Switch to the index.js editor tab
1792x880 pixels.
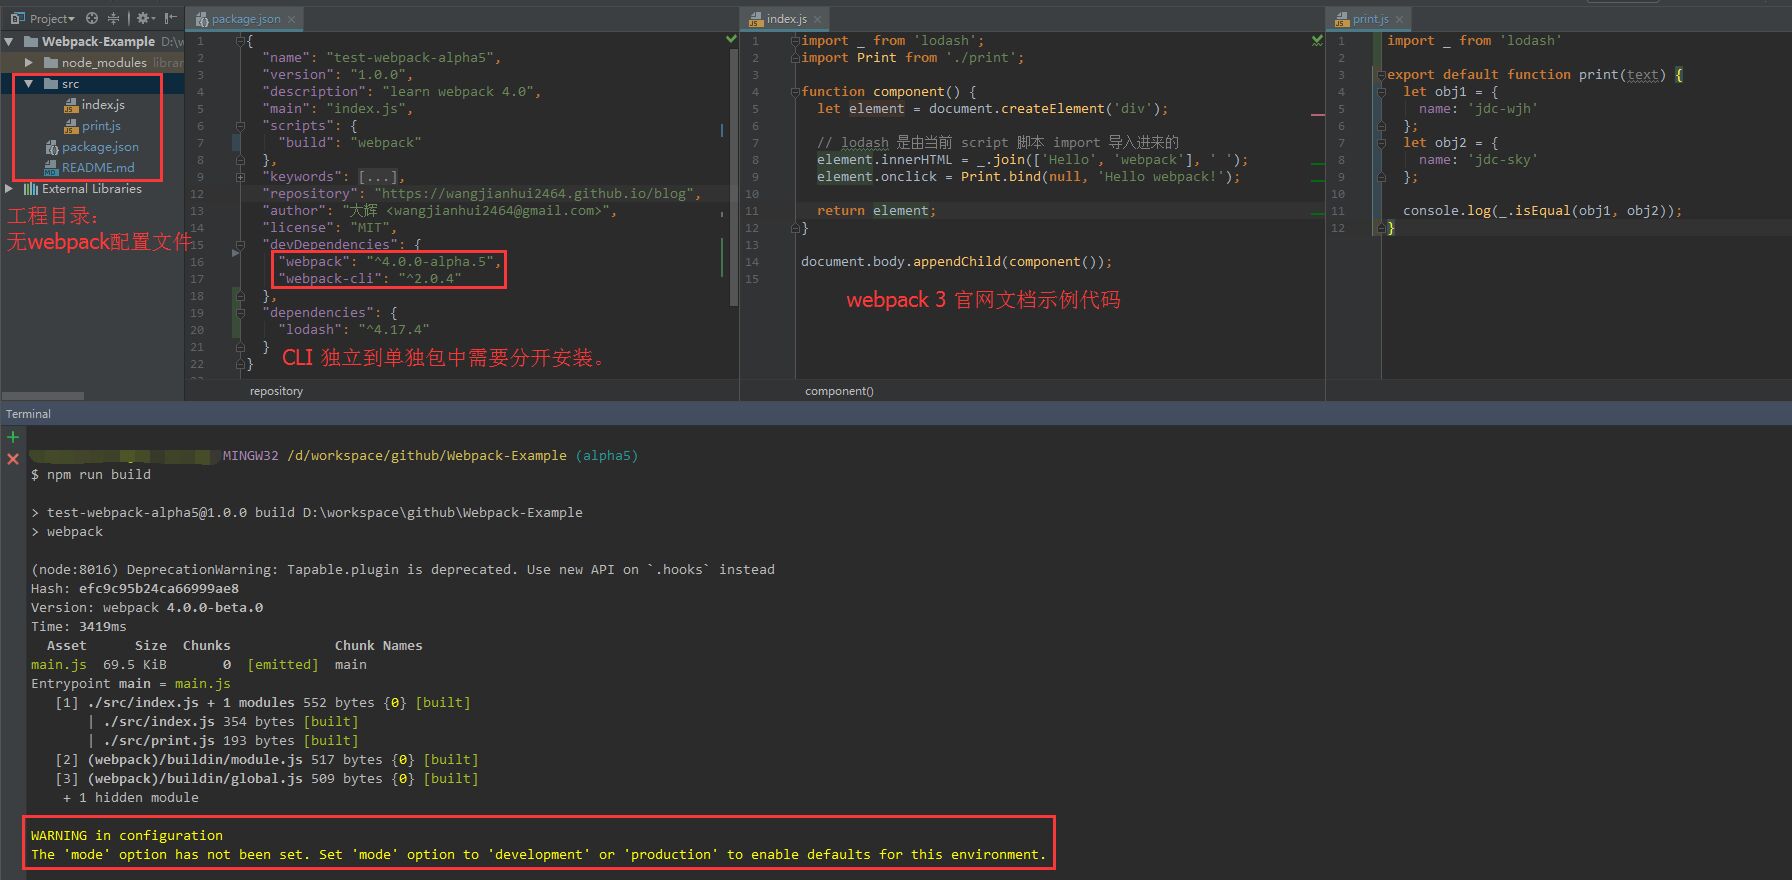[x=786, y=19]
